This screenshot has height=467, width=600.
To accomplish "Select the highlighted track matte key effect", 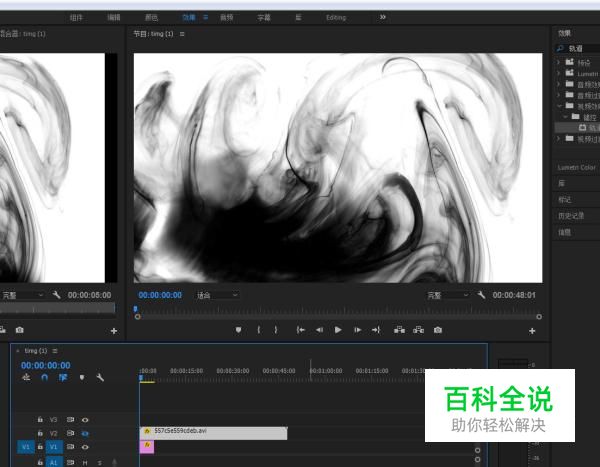I will [578, 127].
